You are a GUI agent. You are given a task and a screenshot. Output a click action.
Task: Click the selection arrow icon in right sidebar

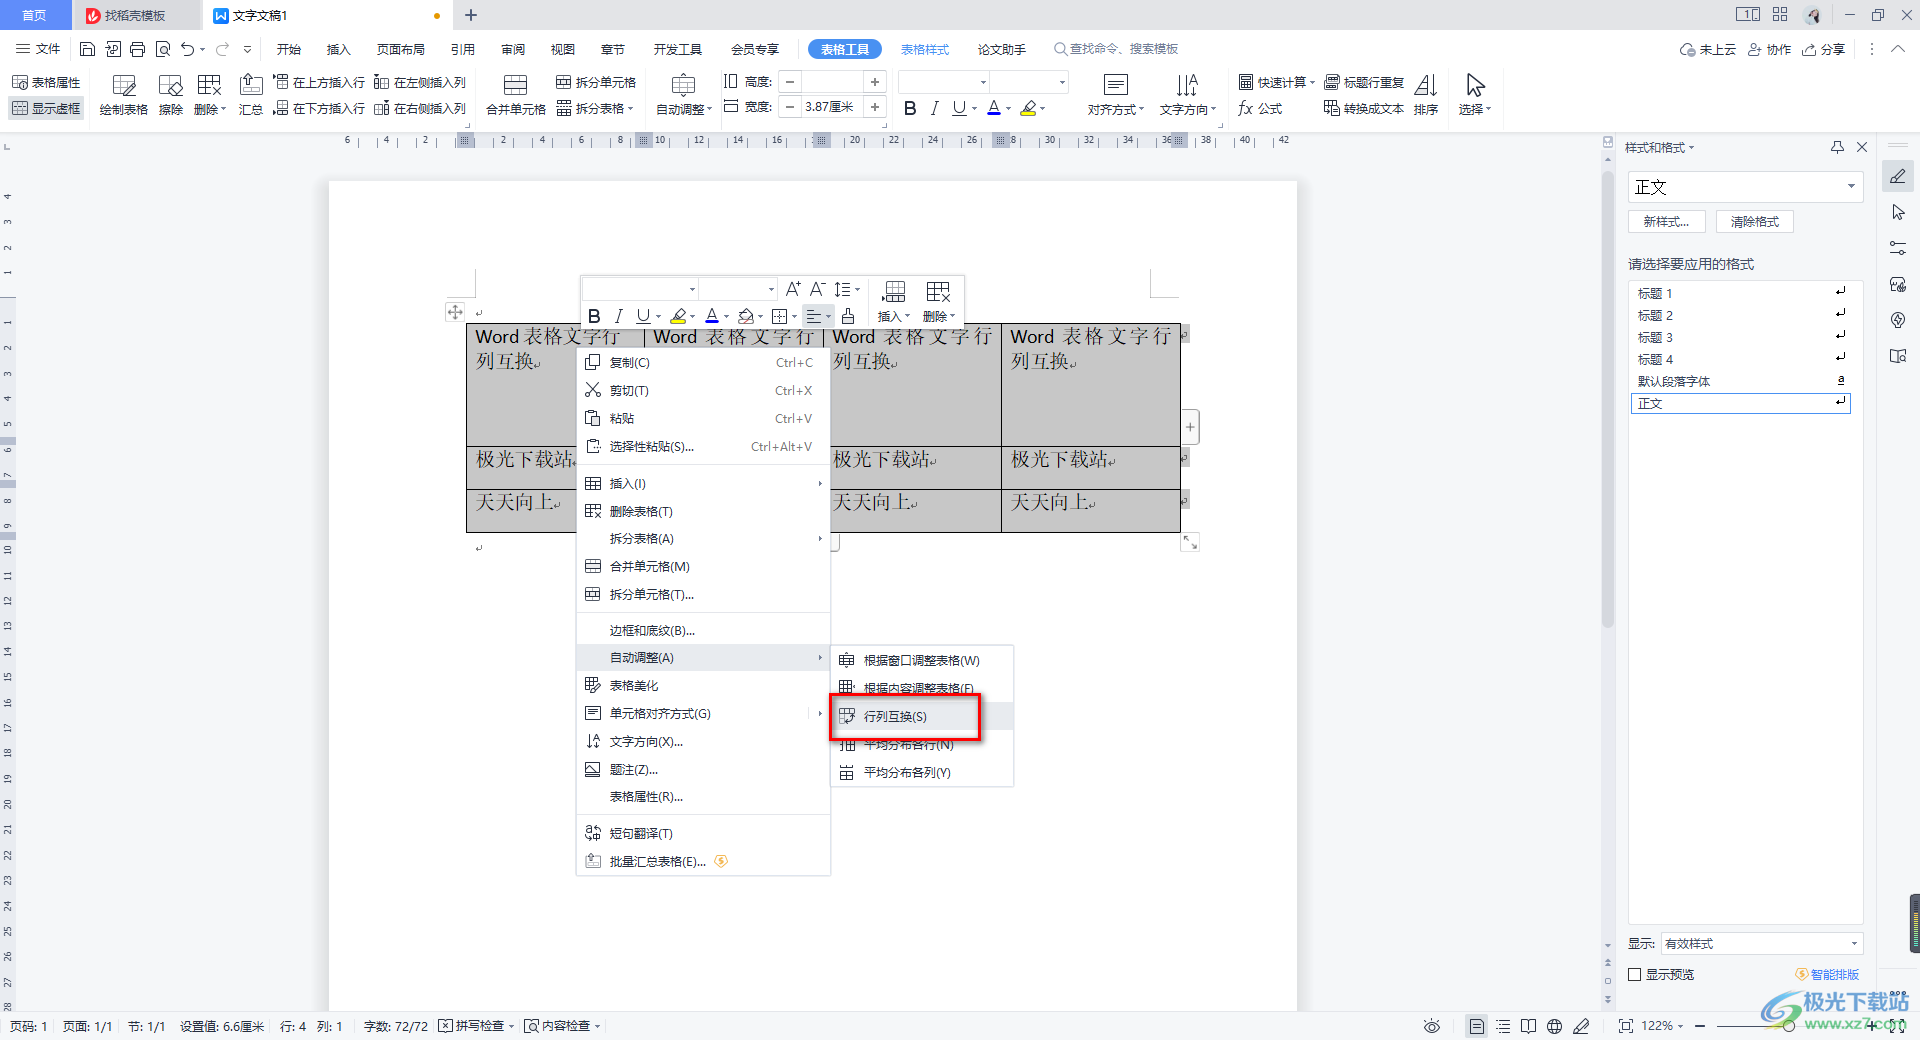pos(1898,212)
